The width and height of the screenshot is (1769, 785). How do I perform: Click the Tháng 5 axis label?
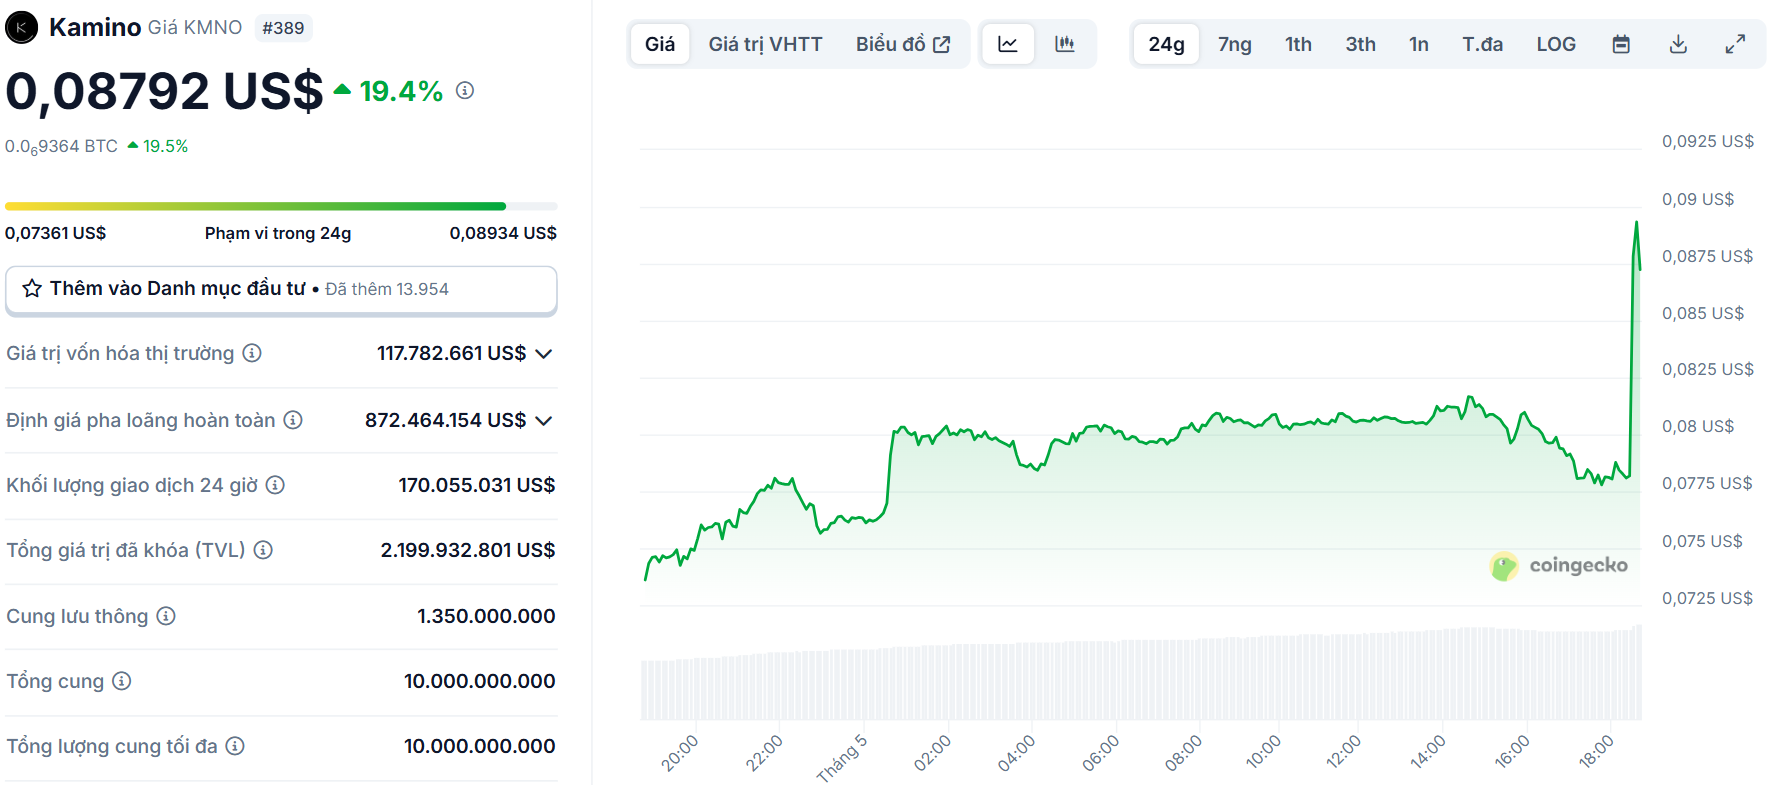[x=842, y=758]
